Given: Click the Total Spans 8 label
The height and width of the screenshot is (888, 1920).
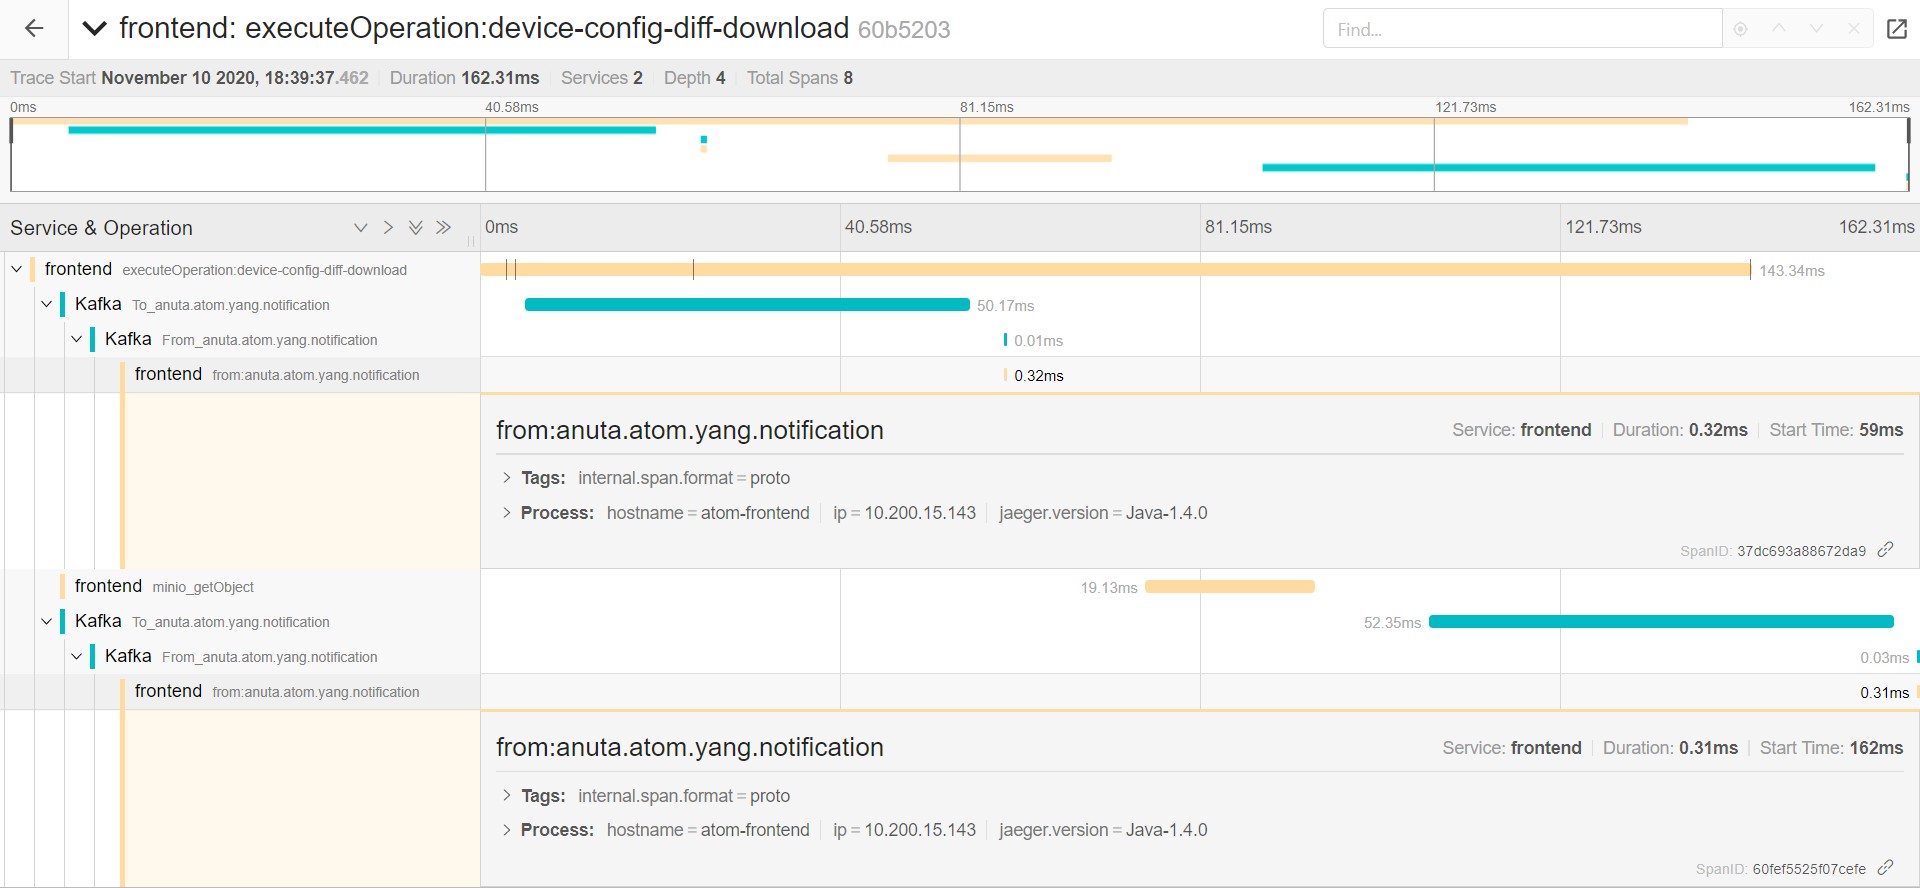Looking at the screenshot, I should point(799,78).
